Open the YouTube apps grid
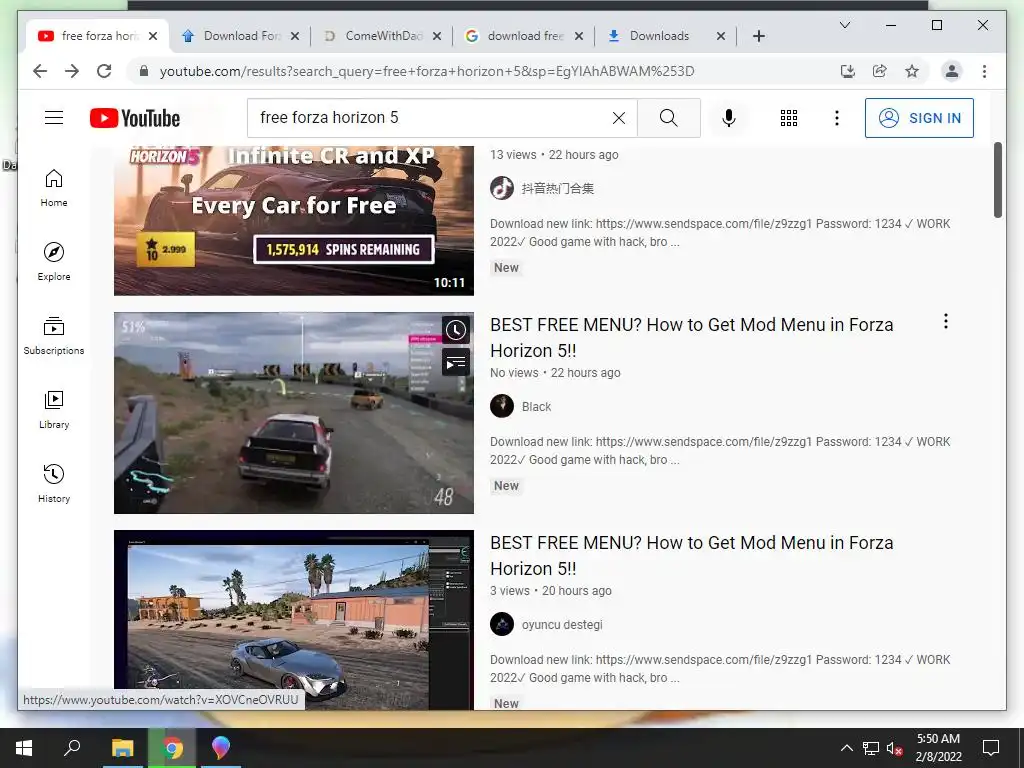This screenshot has height=768, width=1024. pyautogui.click(x=788, y=118)
